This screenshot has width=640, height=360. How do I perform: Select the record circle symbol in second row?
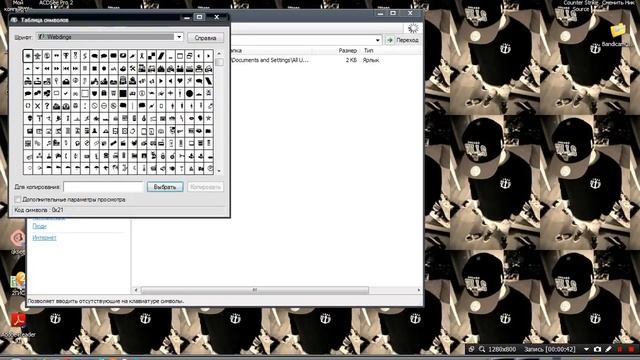104,69
